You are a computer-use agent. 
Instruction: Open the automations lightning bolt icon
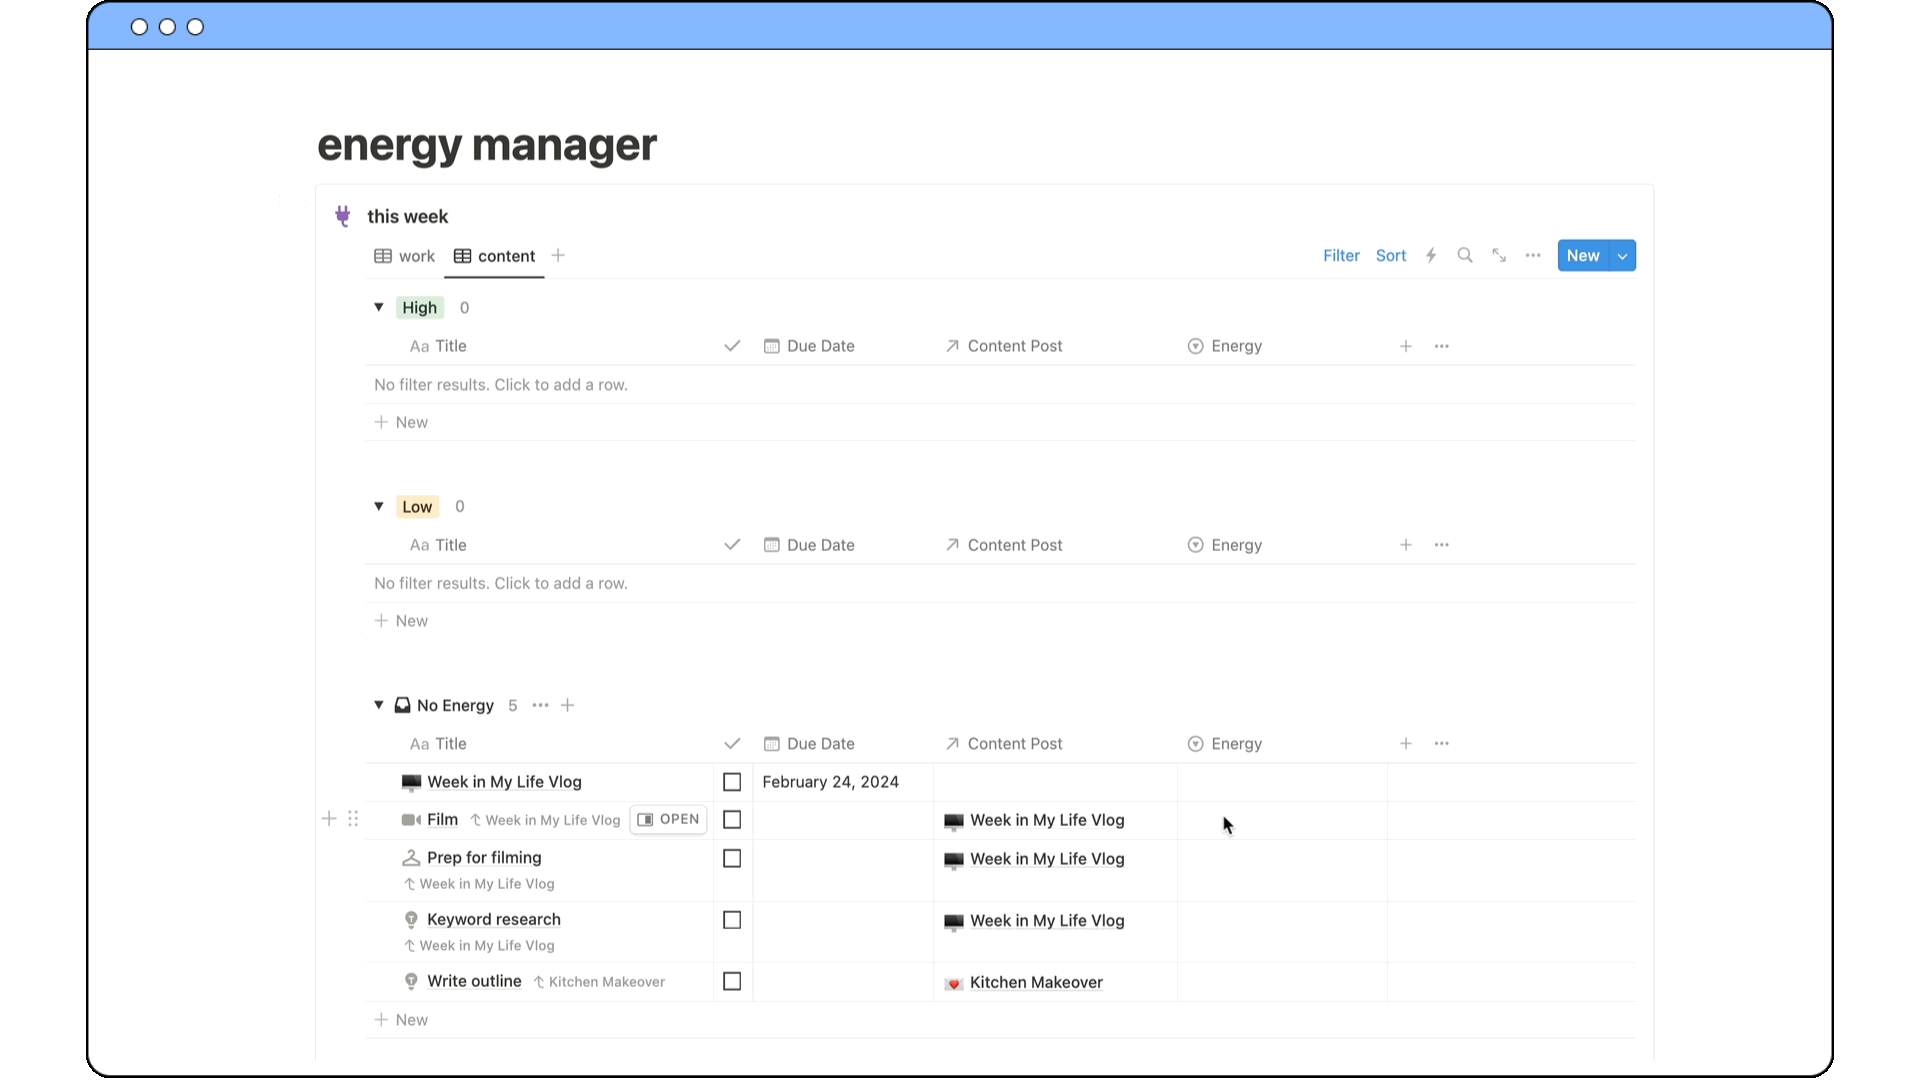coord(1431,256)
